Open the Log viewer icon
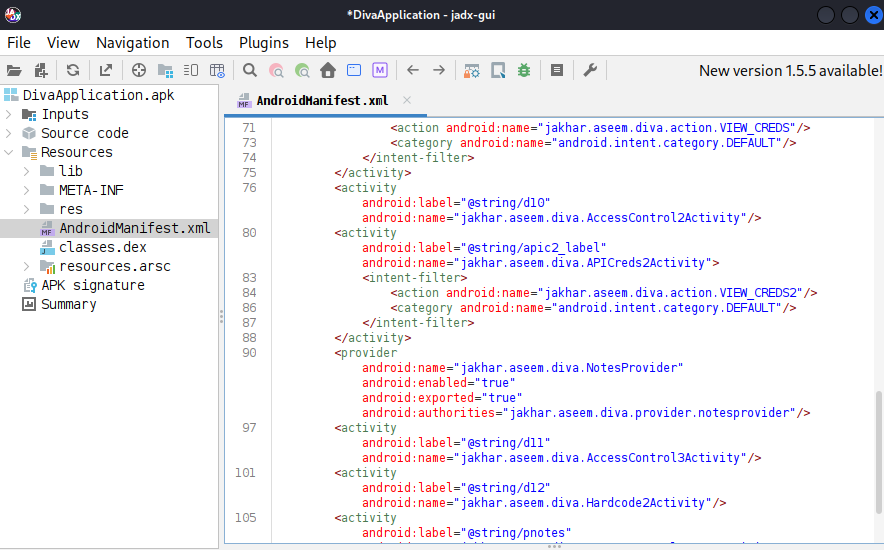The width and height of the screenshot is (884, 550). pyautogui.click(x=557, y=70)
